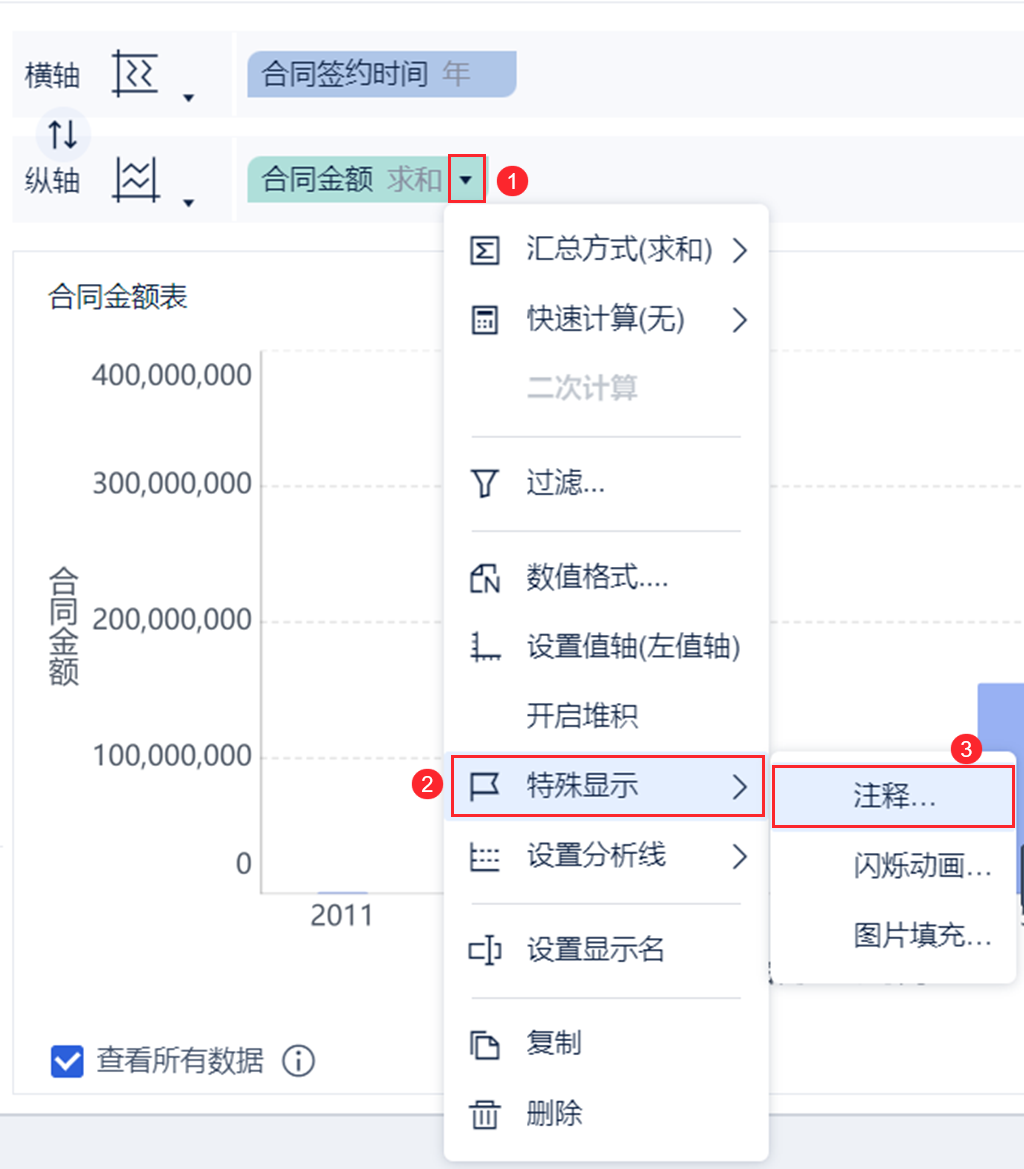Open the 合同金额 求和 field dropdown arrow
This screenshot has width=1024, height=1169.
[x=467, y=179]
